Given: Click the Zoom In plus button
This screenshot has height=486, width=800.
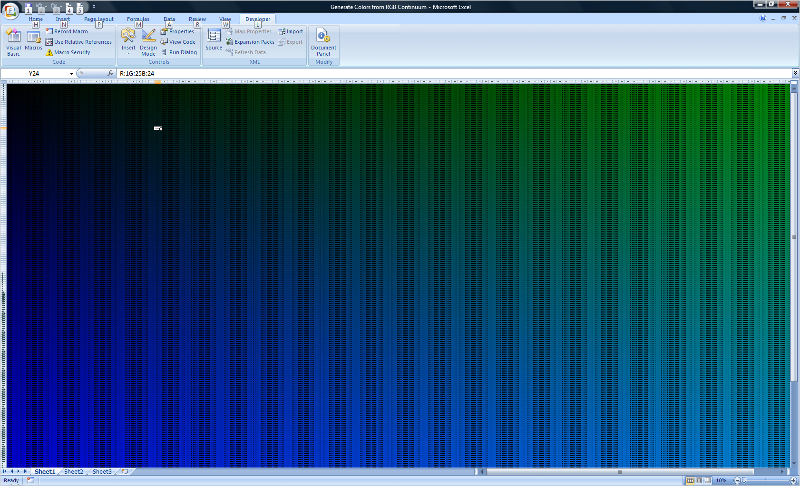Looking at the screenshot, I should tap(793, 480).
